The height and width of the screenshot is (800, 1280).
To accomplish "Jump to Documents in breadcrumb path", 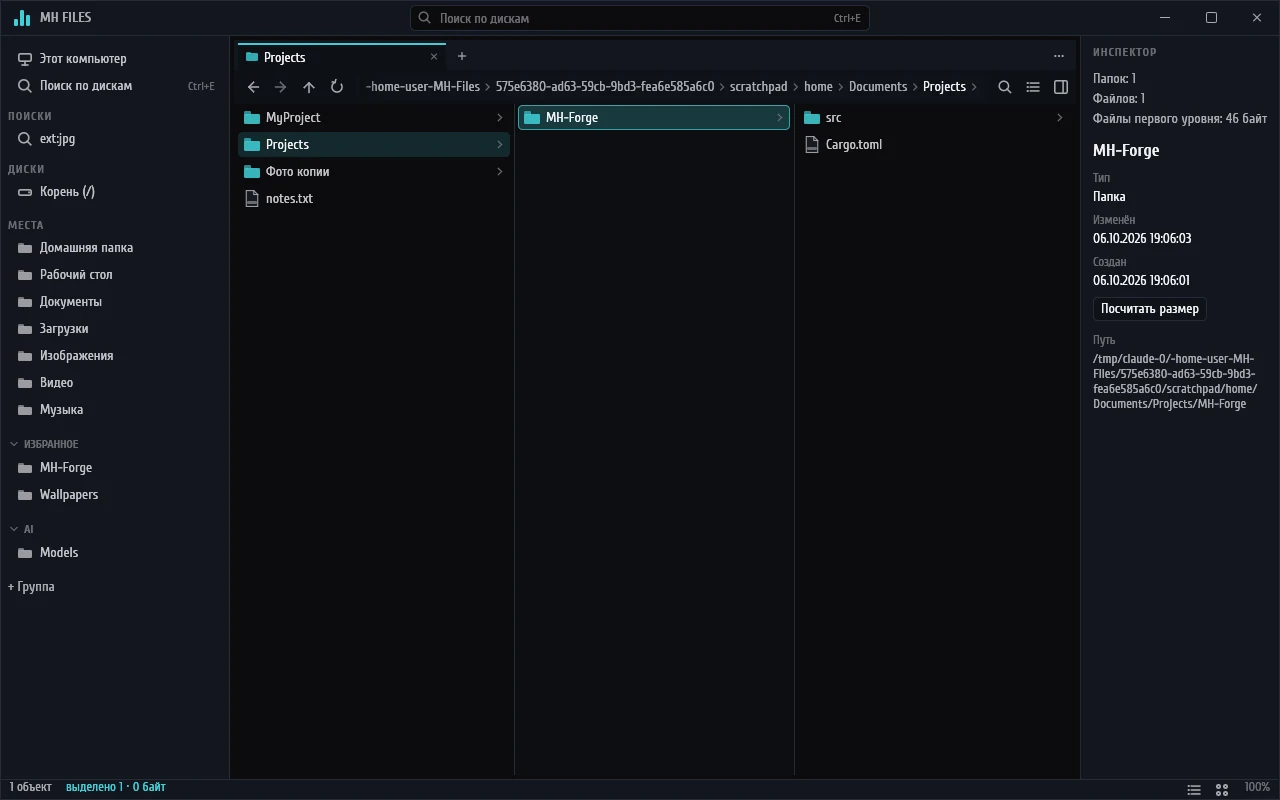I will click(878, 87).
